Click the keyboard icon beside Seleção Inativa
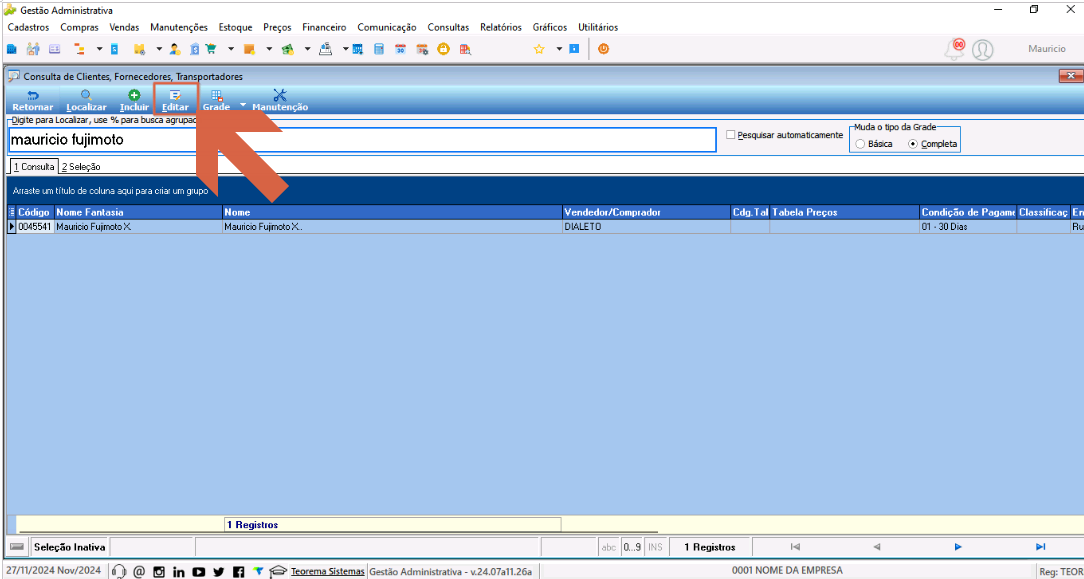Image resolution: width=1084 pixels, height=579 pixels. [18, 547]
